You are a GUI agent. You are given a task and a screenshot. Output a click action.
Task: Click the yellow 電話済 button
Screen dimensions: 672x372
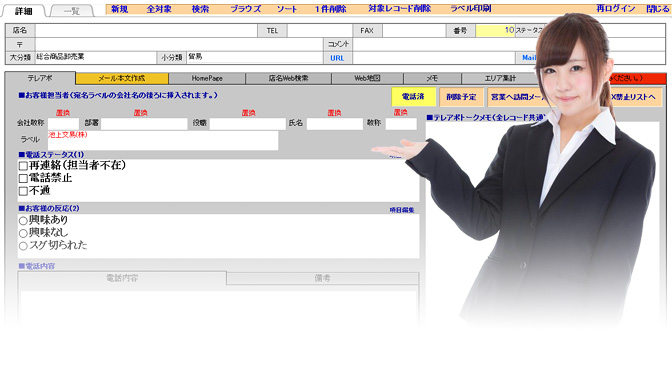tap(414, 97)
